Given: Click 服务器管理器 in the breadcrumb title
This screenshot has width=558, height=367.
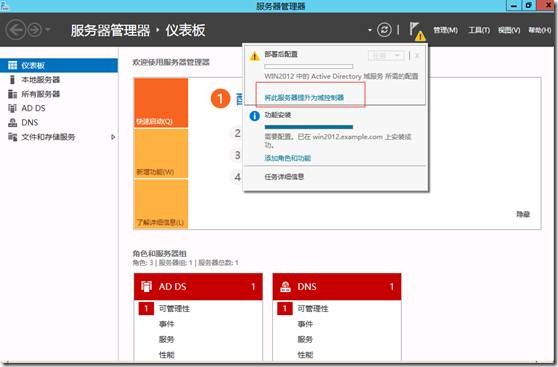Looking at the screenshot, I should 110,30.
